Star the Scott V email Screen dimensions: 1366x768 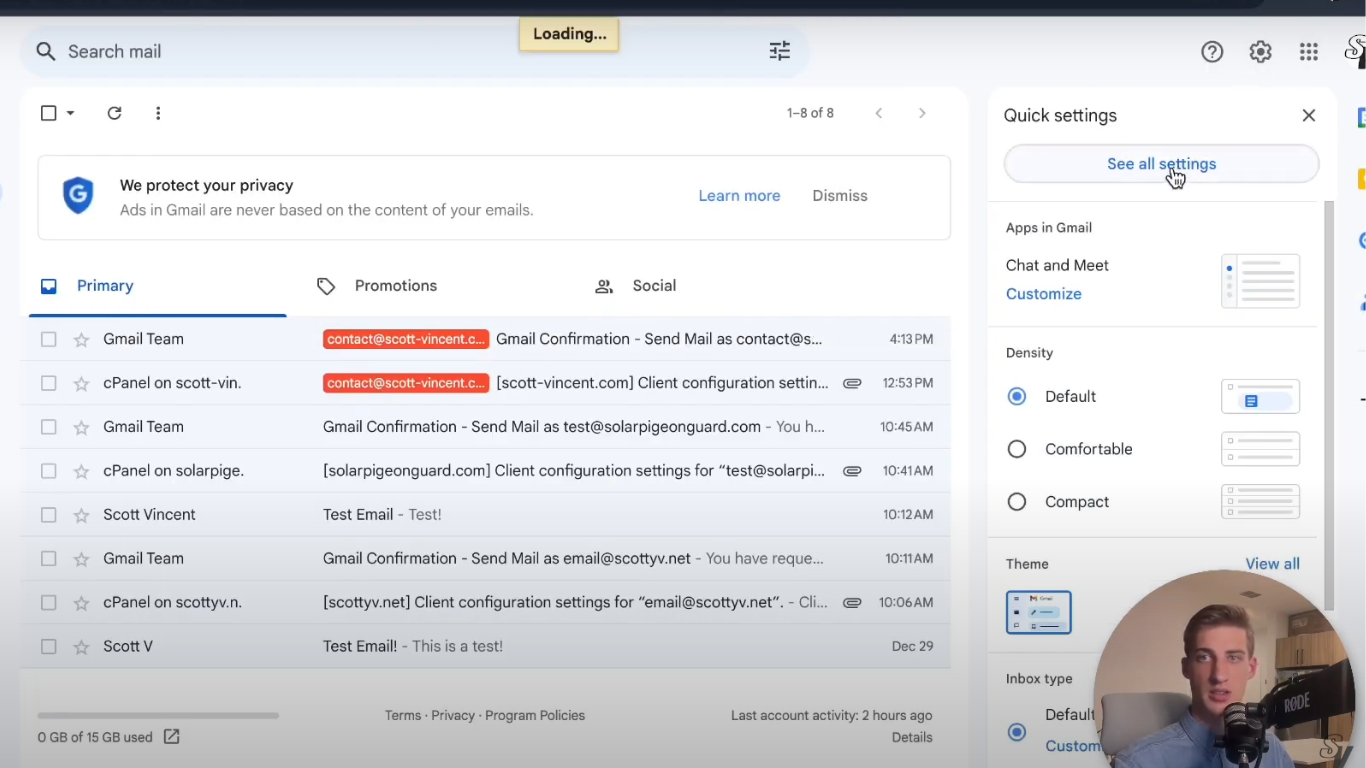[x=81, y=647]
